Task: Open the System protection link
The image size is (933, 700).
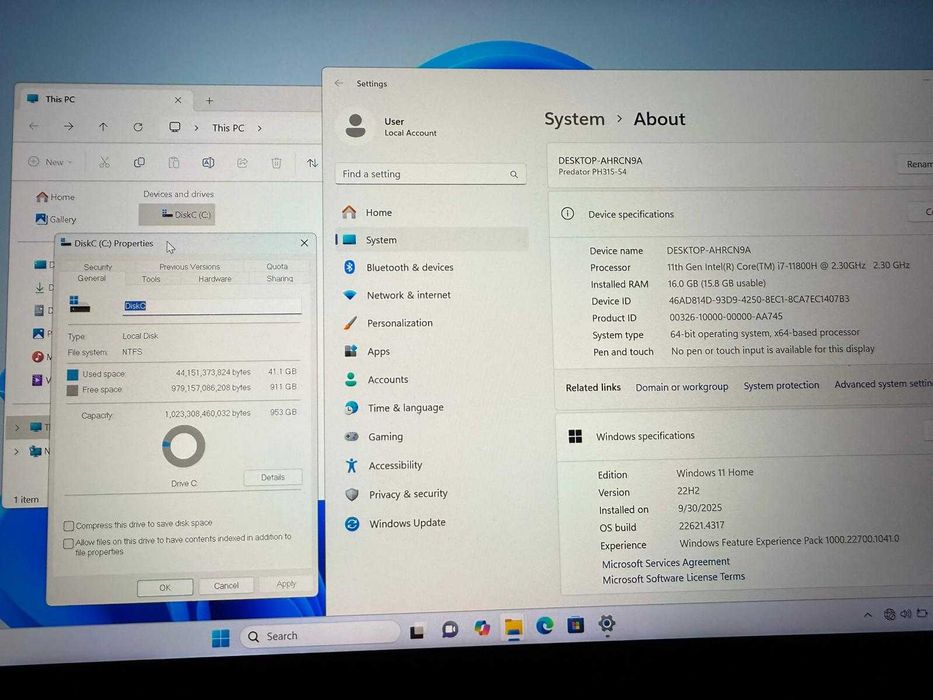Action: [781, 386]
